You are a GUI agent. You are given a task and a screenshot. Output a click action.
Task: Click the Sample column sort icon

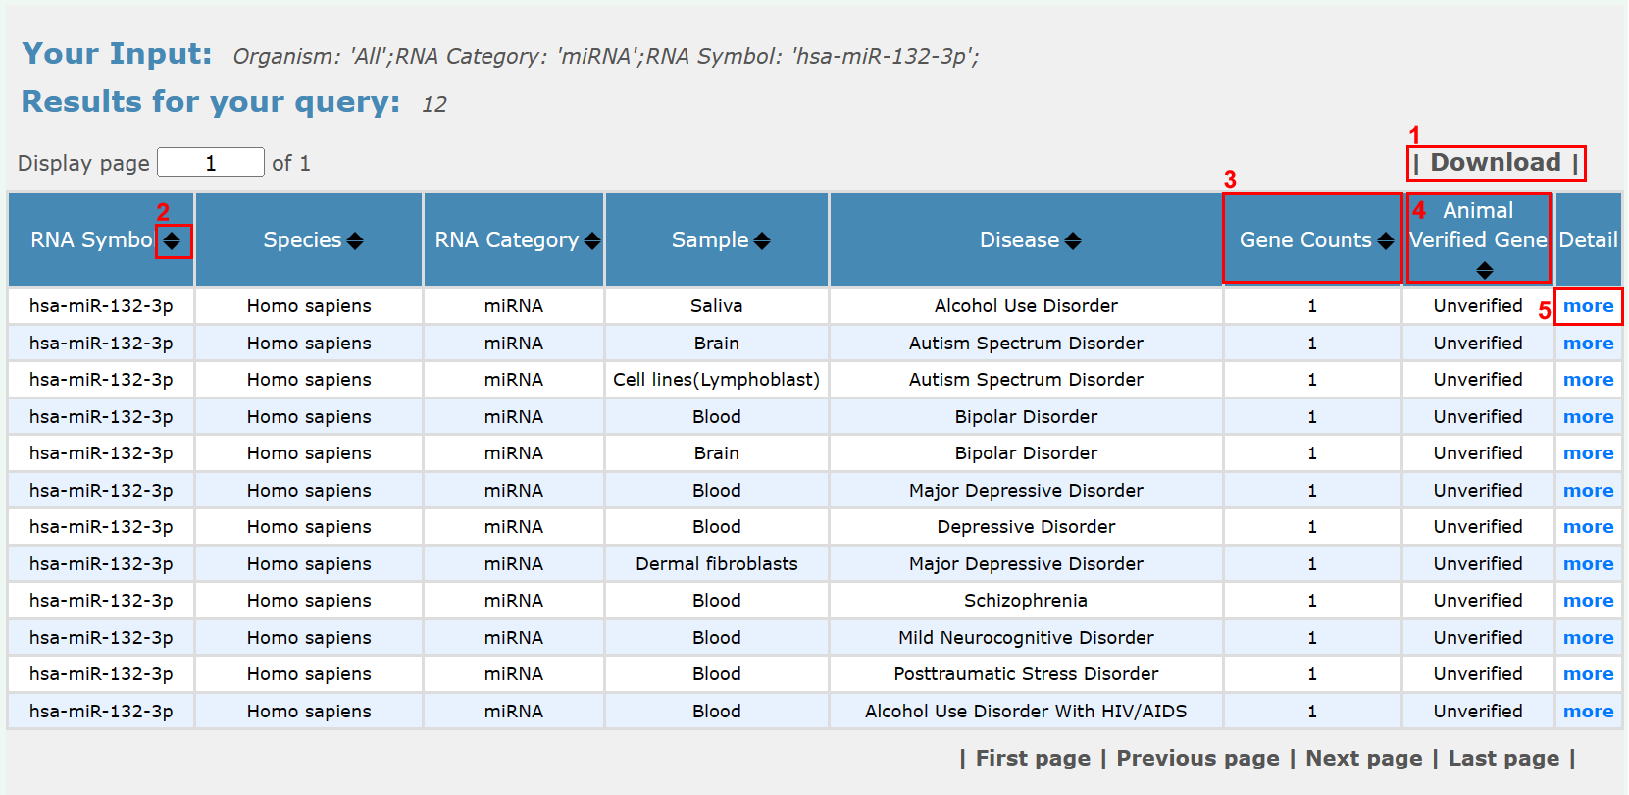click(x=762, y=241)
